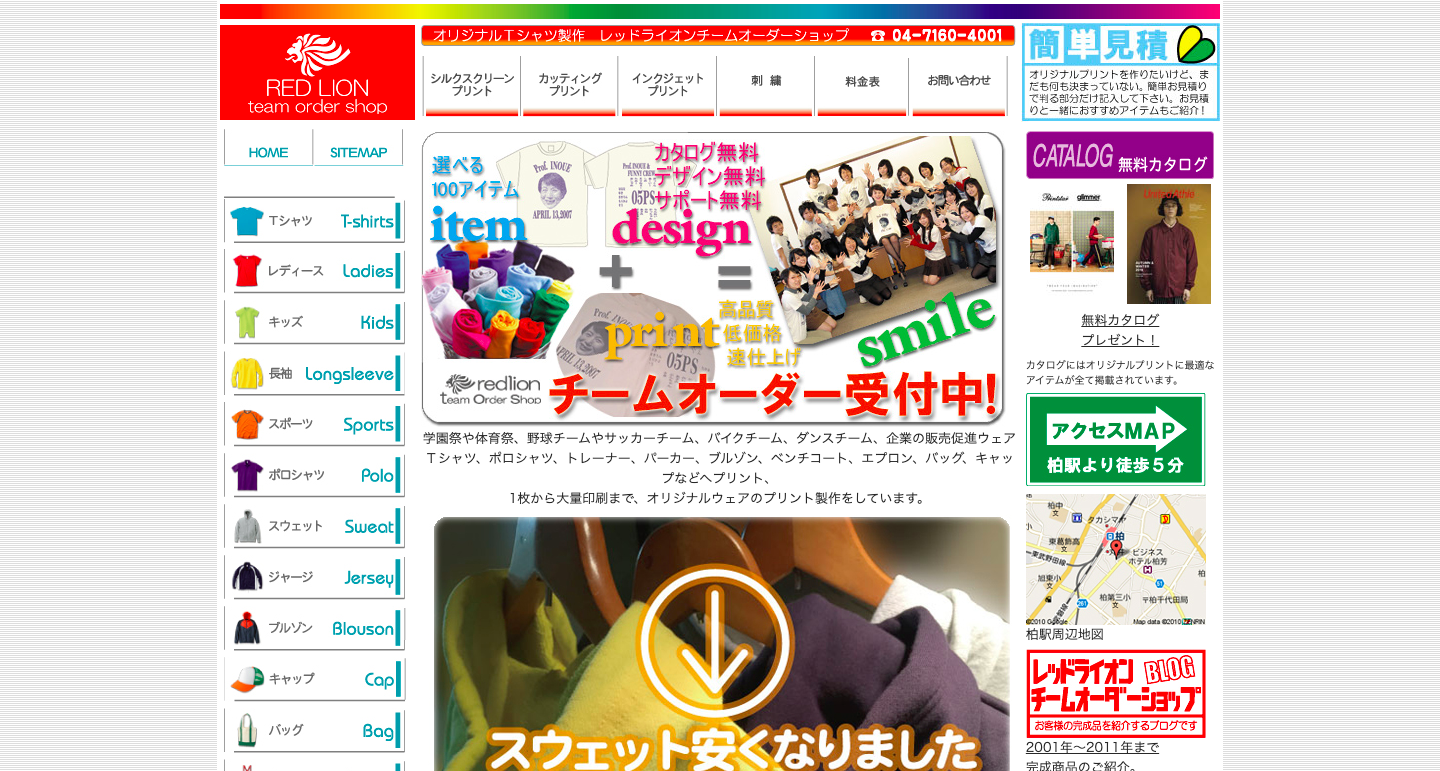Open the yellow Longsleeve category
This screenshot has height=771, width=1440.
pyautogui.click(x=247, y=373)
